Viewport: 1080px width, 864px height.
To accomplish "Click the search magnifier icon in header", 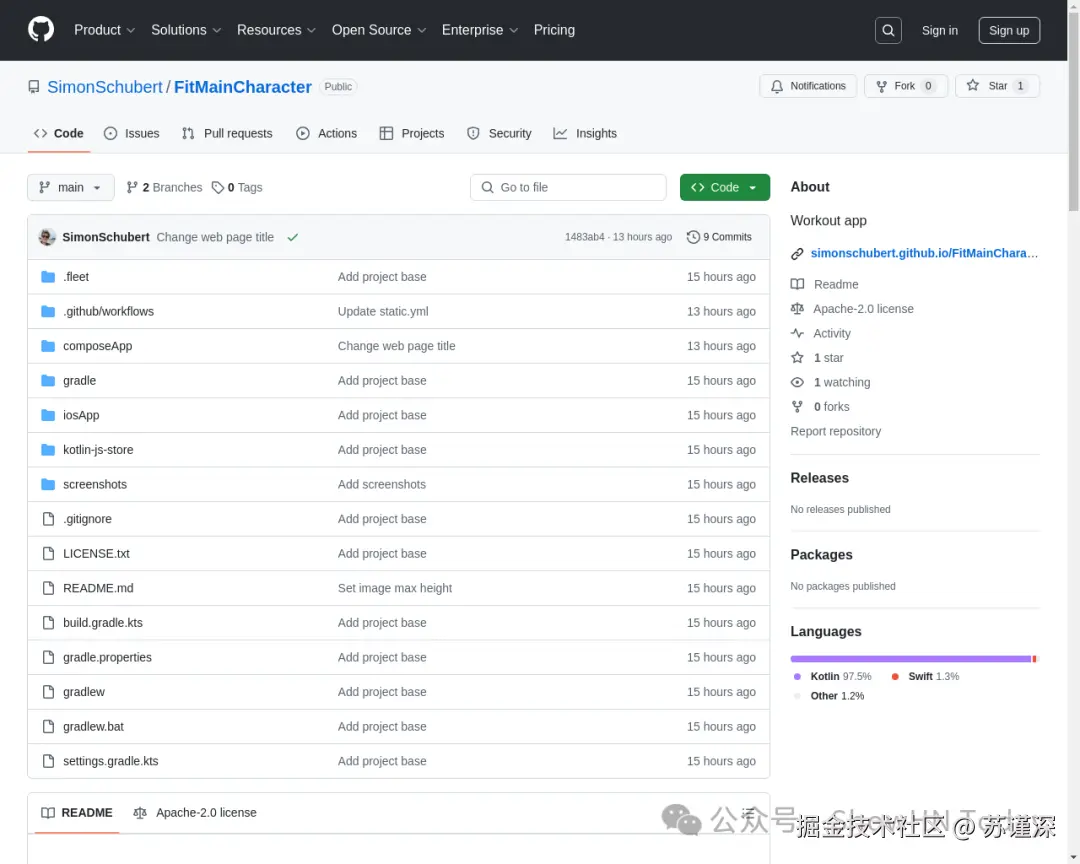I will pos(888,30).
